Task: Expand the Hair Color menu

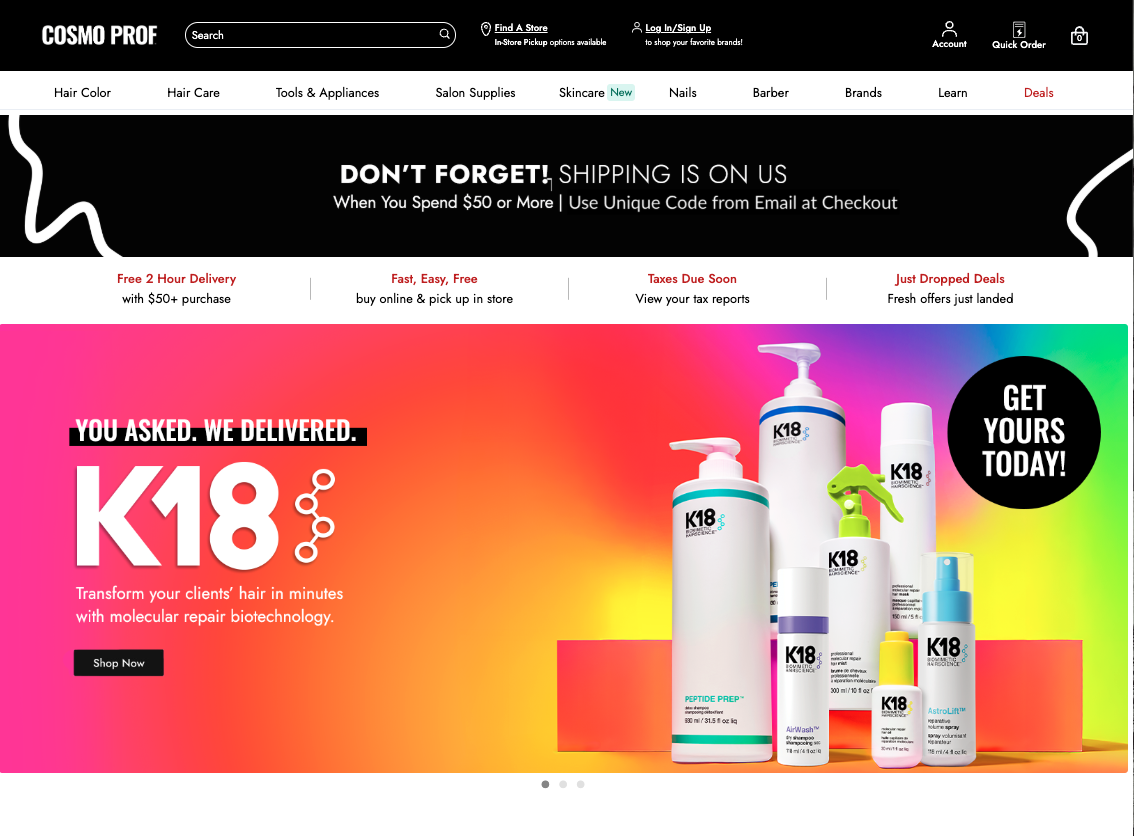Action: [x=82, y=93]
